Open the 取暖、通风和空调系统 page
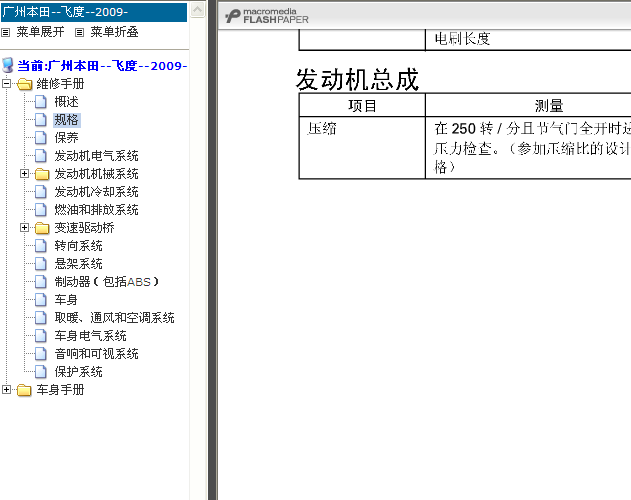The height and width of the screenshot is (500, 631). click(115, 318)
